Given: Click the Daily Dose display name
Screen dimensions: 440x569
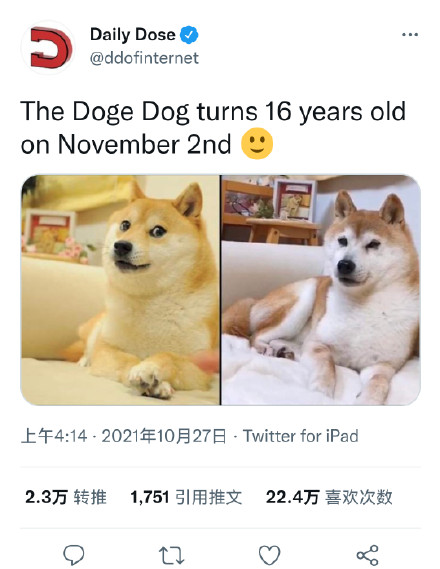Looking at the screenshot, I should point(133,35).
